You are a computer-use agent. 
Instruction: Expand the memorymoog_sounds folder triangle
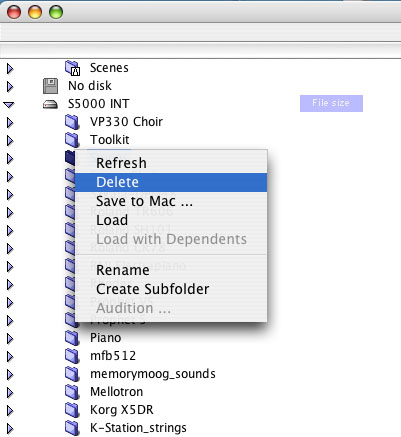coord(10,375)
